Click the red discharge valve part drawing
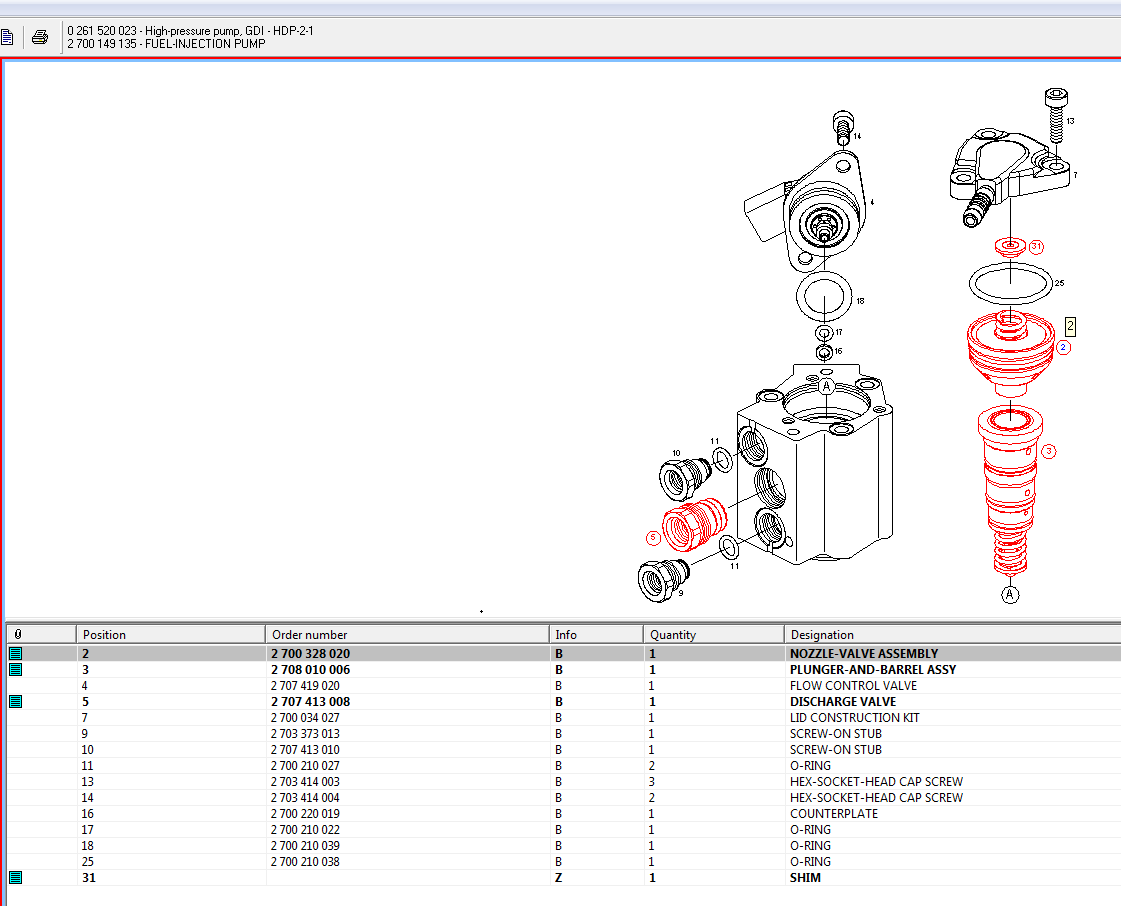The width and height of the screenshot is (1121, 906). click(x=692, y=522)
